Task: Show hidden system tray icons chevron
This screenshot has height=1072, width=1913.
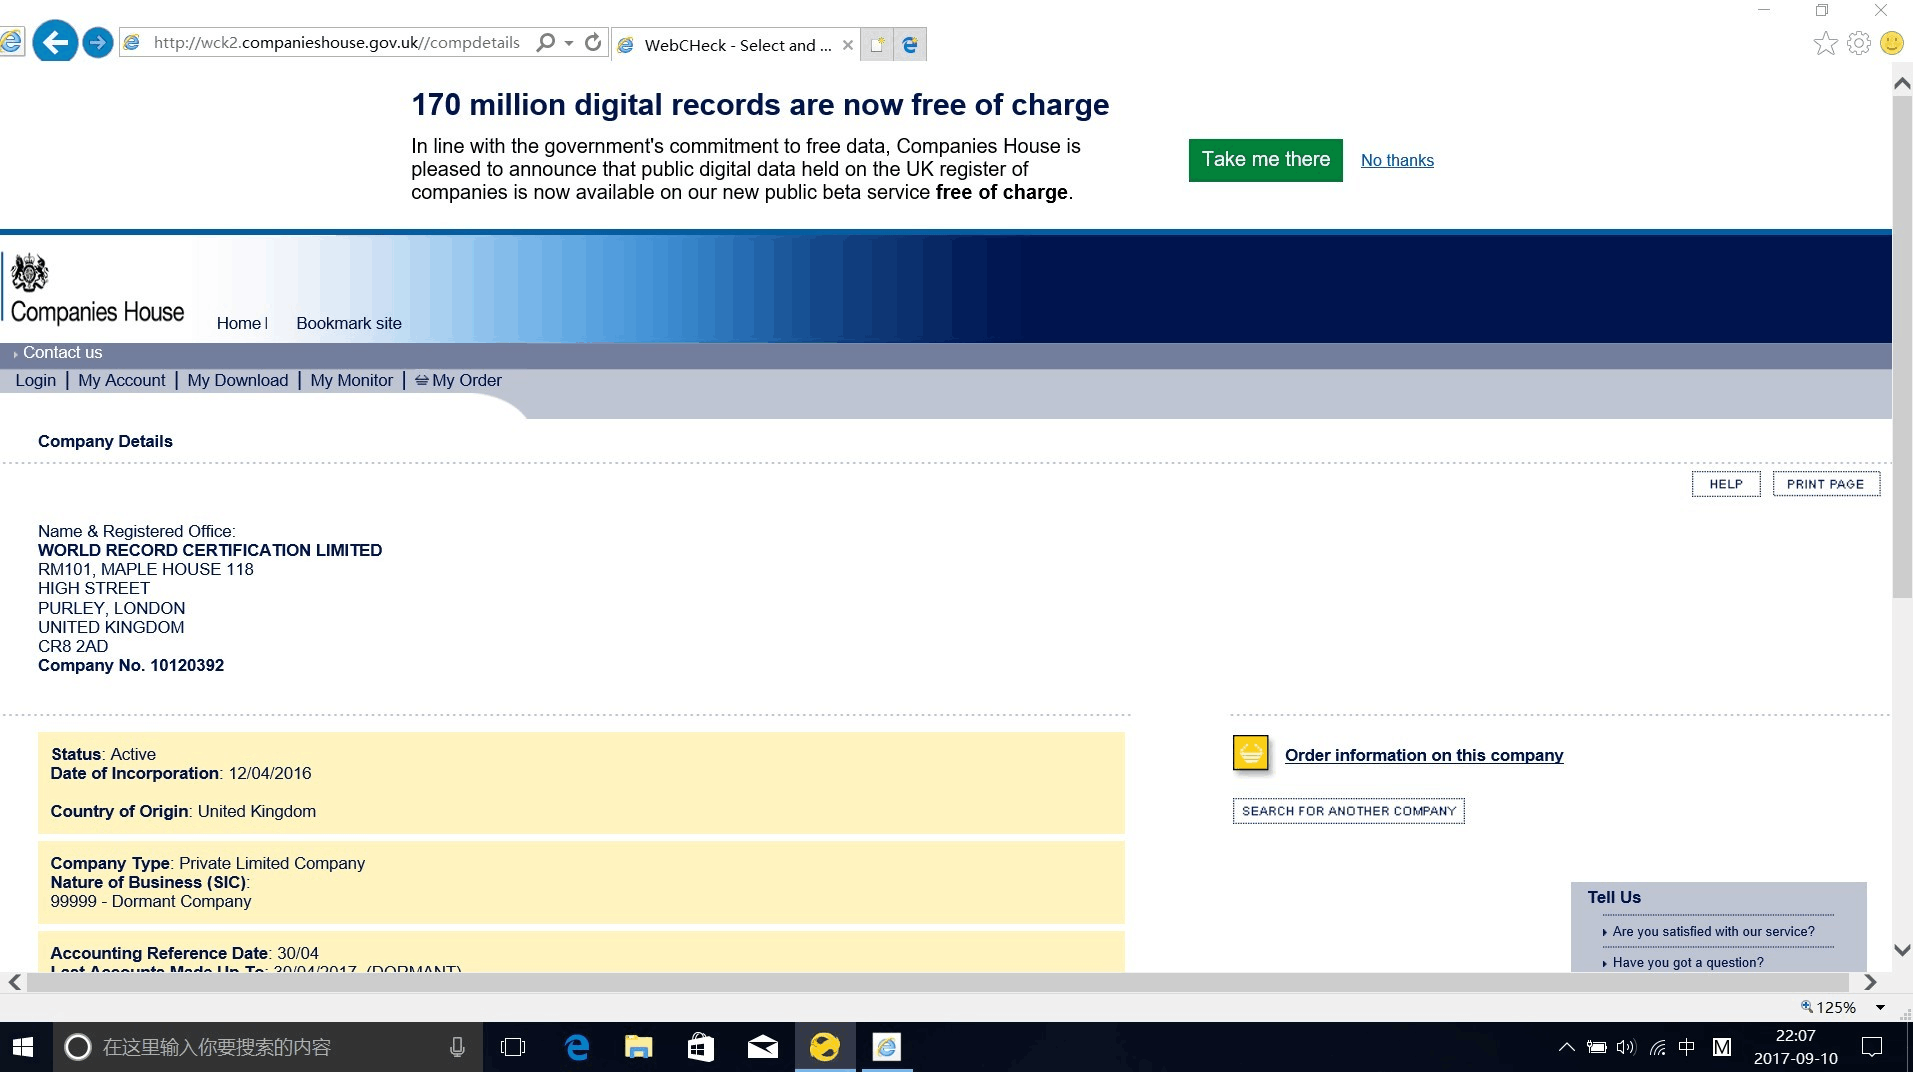Action: 1566,1047
